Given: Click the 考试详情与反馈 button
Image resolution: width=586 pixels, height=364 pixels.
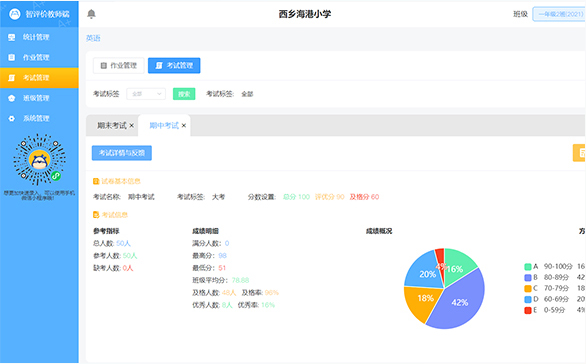Looking at the screenshot, I should click(122, 153).
